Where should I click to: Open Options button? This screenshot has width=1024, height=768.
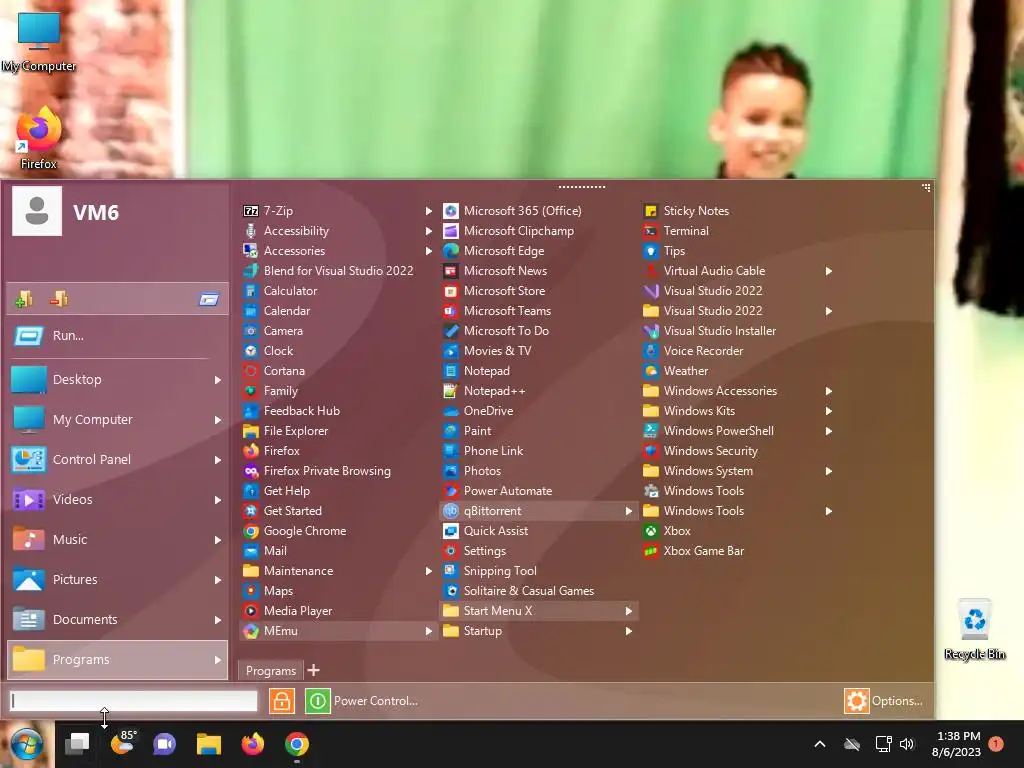pos(884,701)
